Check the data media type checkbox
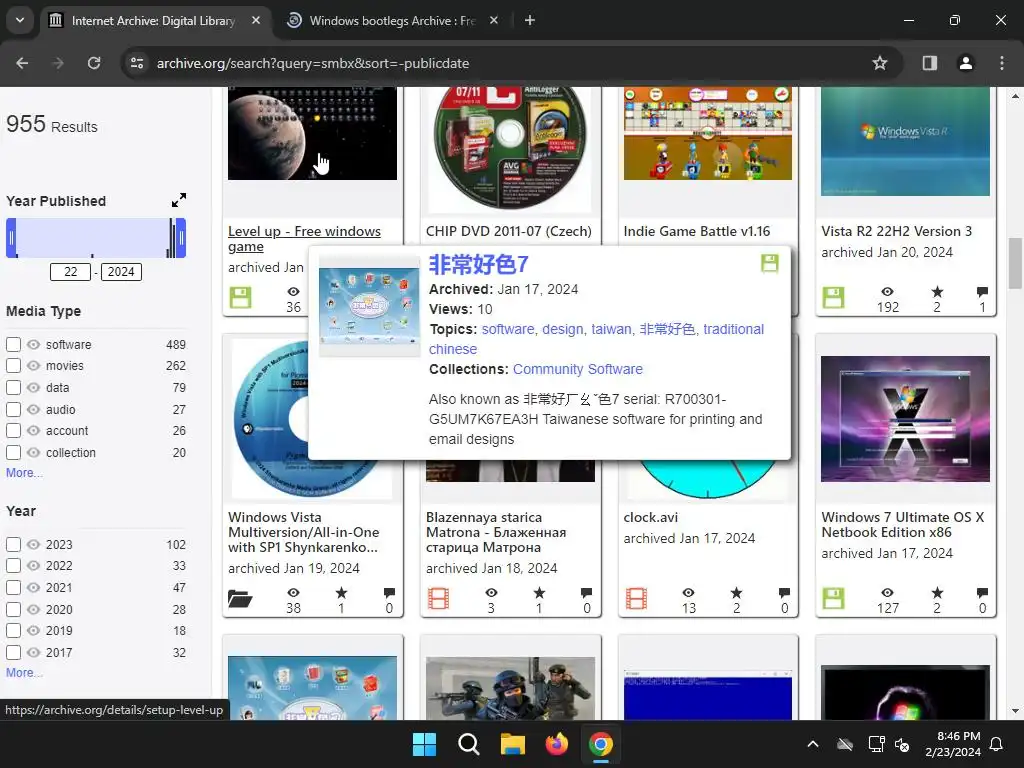Image resolution: width=1024 pixels, height=768 pixels. [x=13, y=387]
